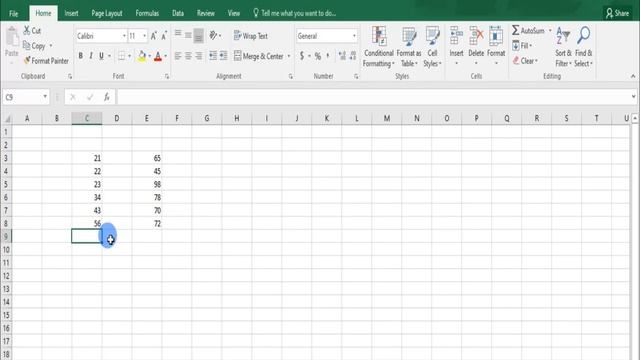Click Increase Decimal icon
Viewport: 640px width, 360px height.
342,56
